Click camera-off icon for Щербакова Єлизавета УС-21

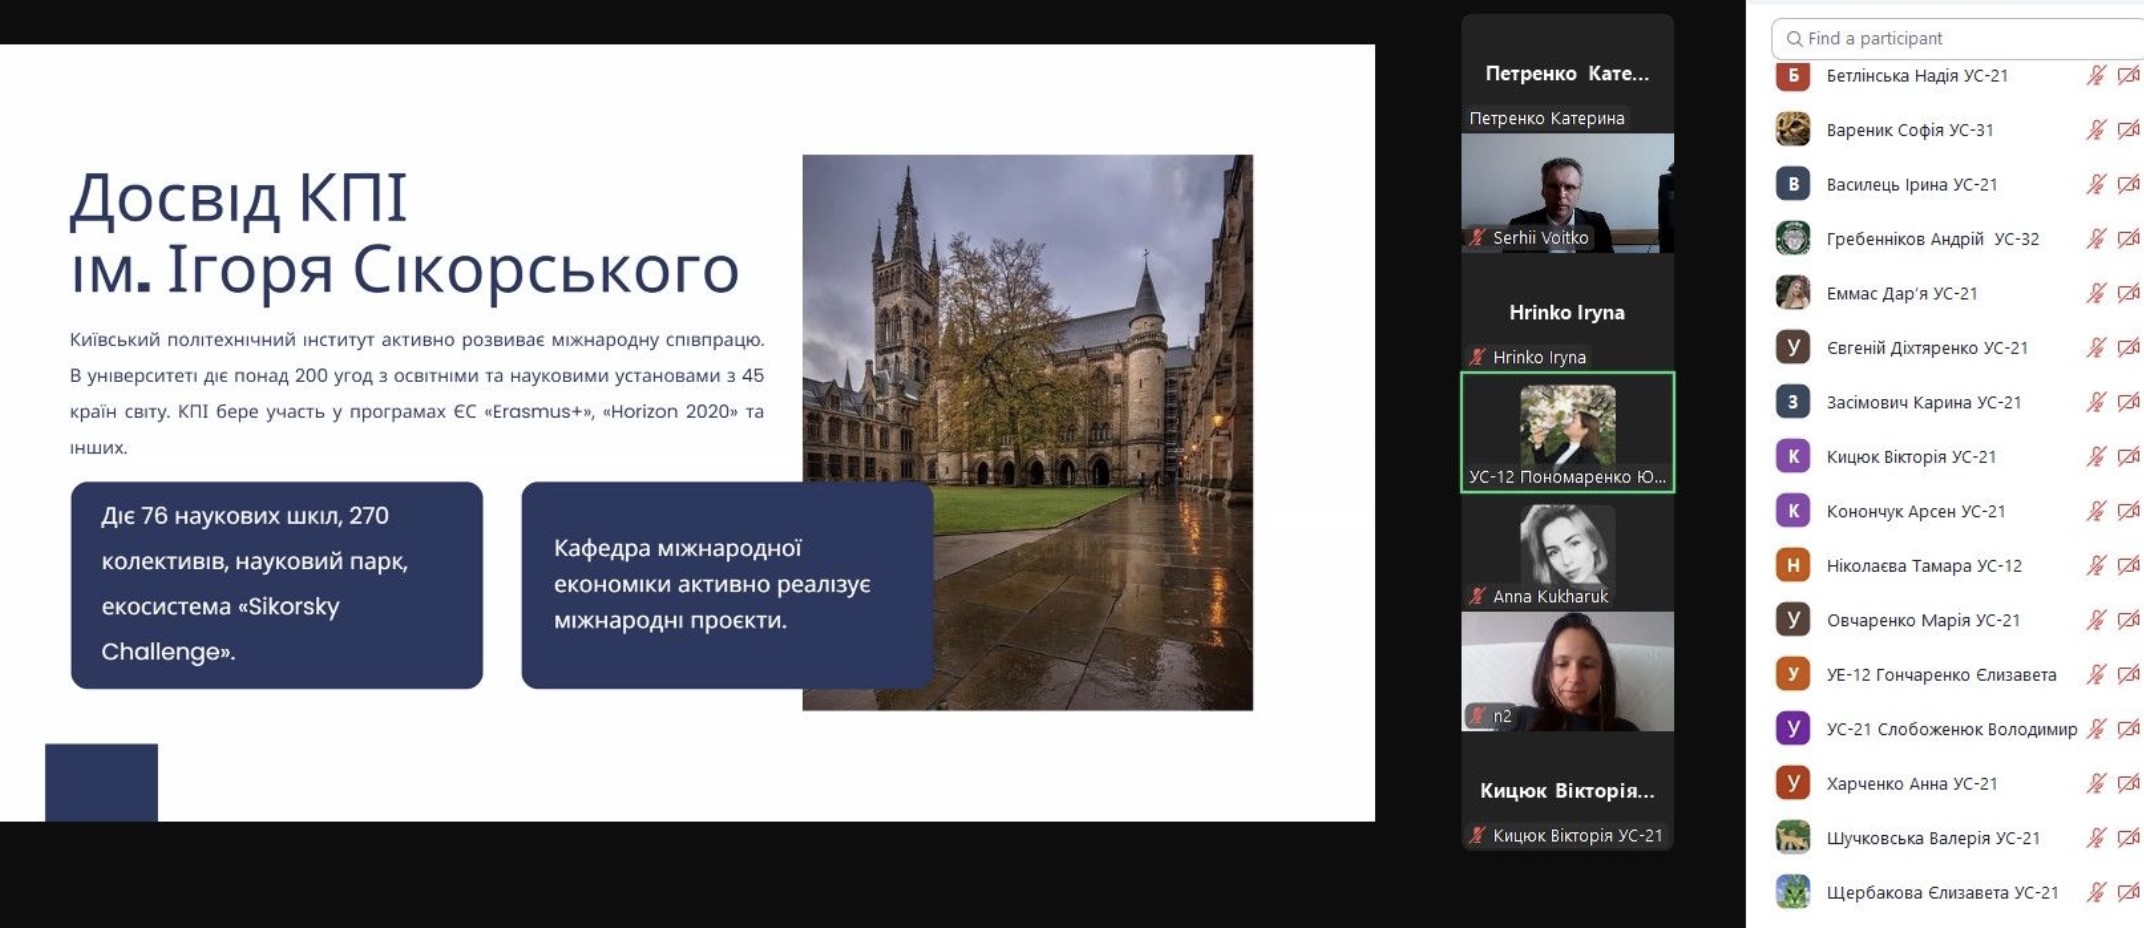point(2129,893)
